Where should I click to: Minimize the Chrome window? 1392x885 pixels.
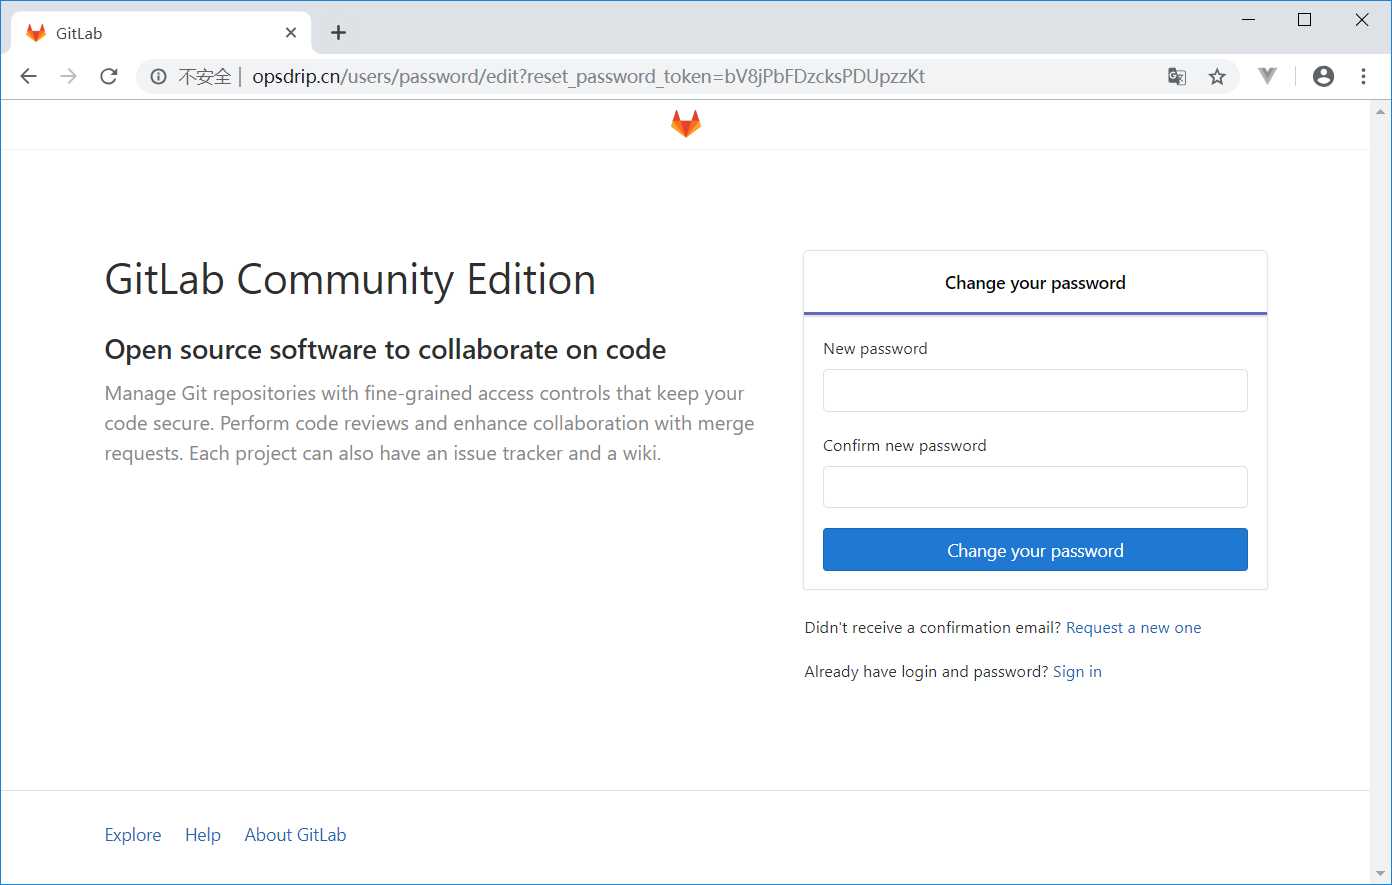[1248, 20]
